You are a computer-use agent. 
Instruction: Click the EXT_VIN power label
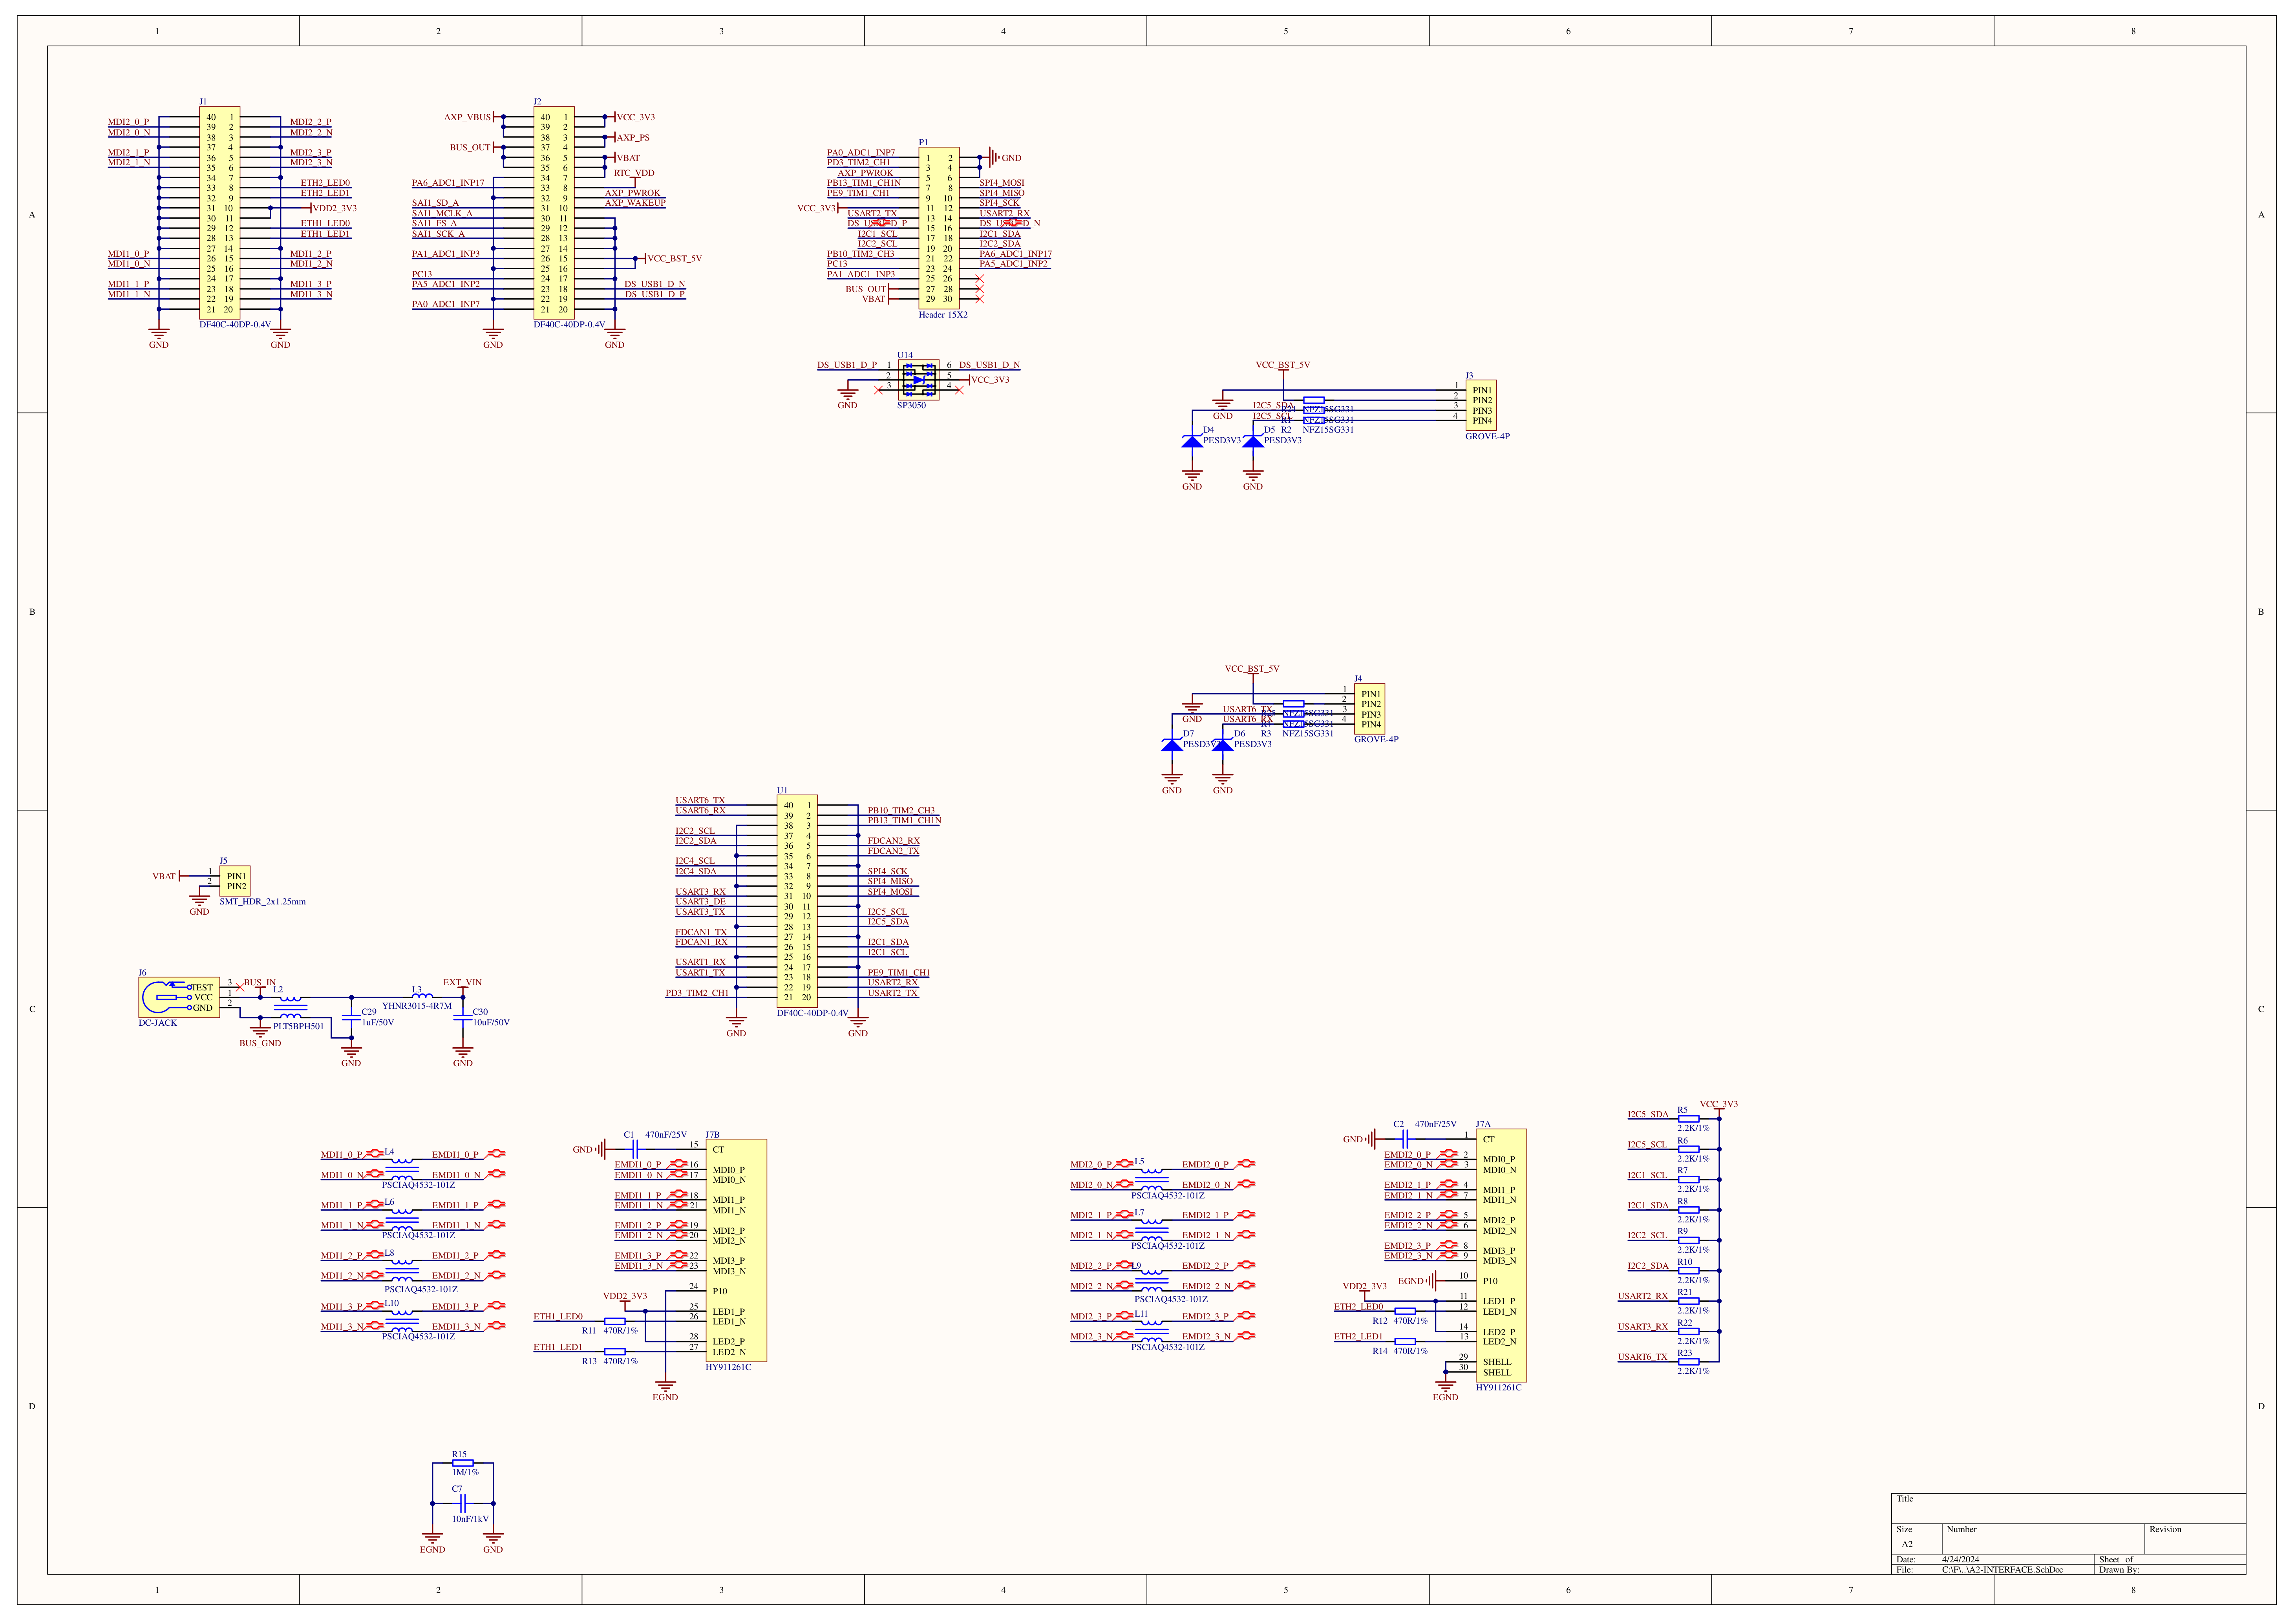coord(462,982)
